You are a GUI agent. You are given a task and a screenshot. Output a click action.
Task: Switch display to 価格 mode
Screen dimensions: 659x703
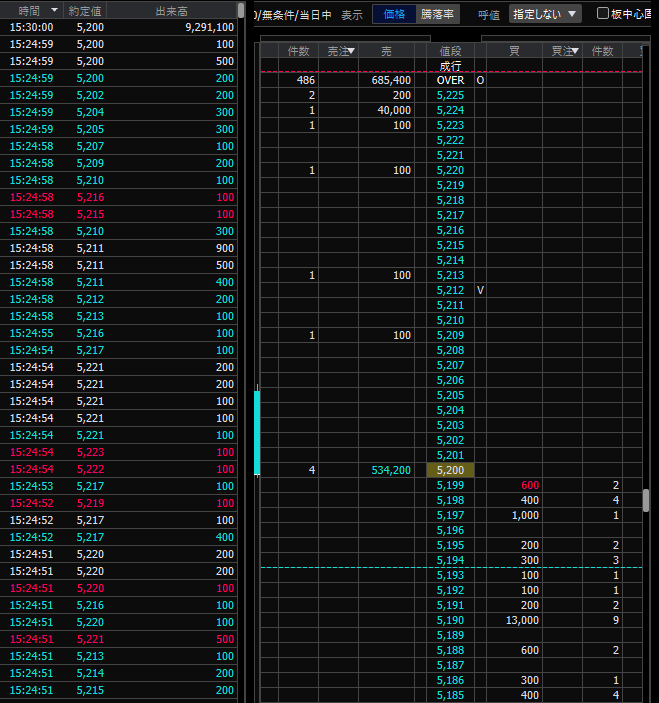pyautogui.click(x=395, y=14)
